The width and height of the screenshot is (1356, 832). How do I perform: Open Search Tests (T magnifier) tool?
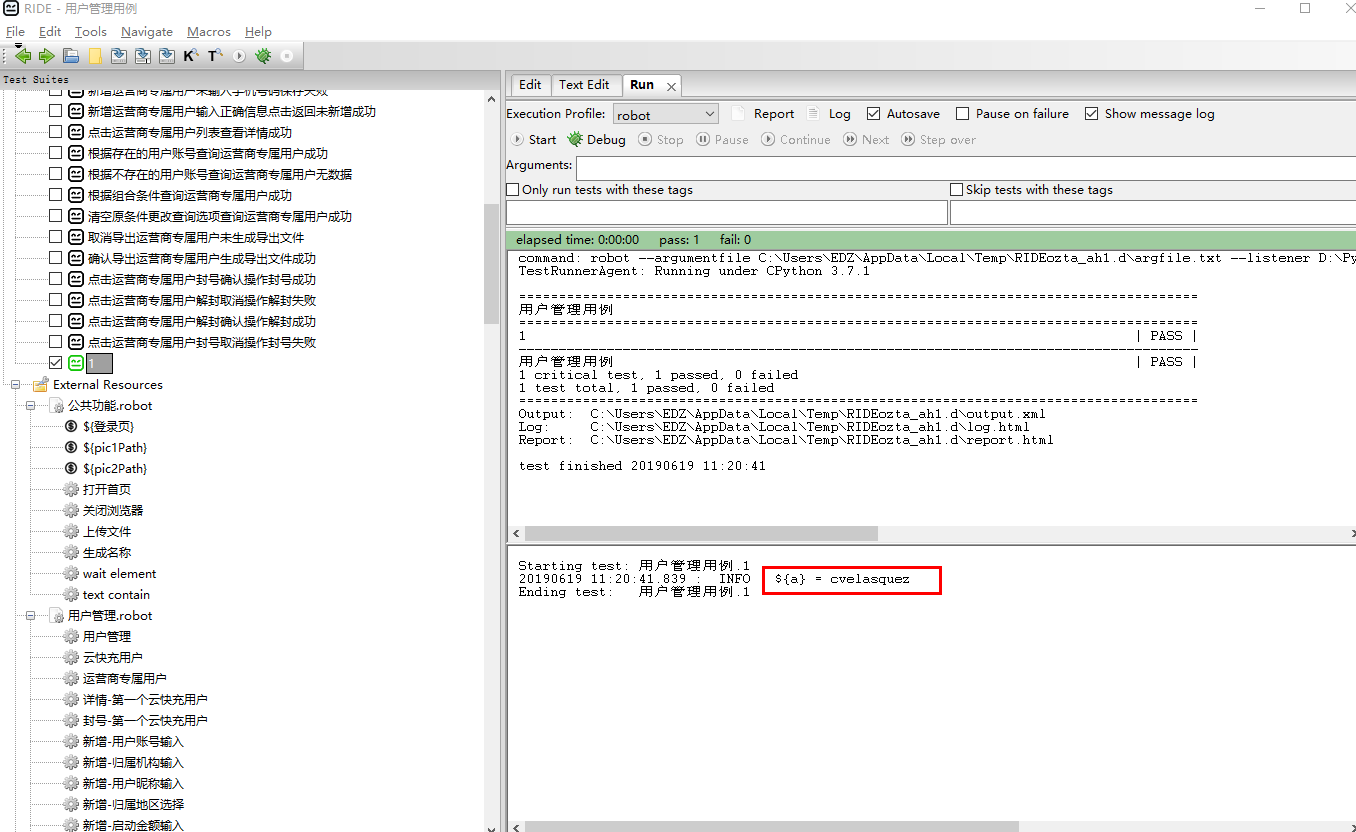pyautogui.click(x=215, y=56)
